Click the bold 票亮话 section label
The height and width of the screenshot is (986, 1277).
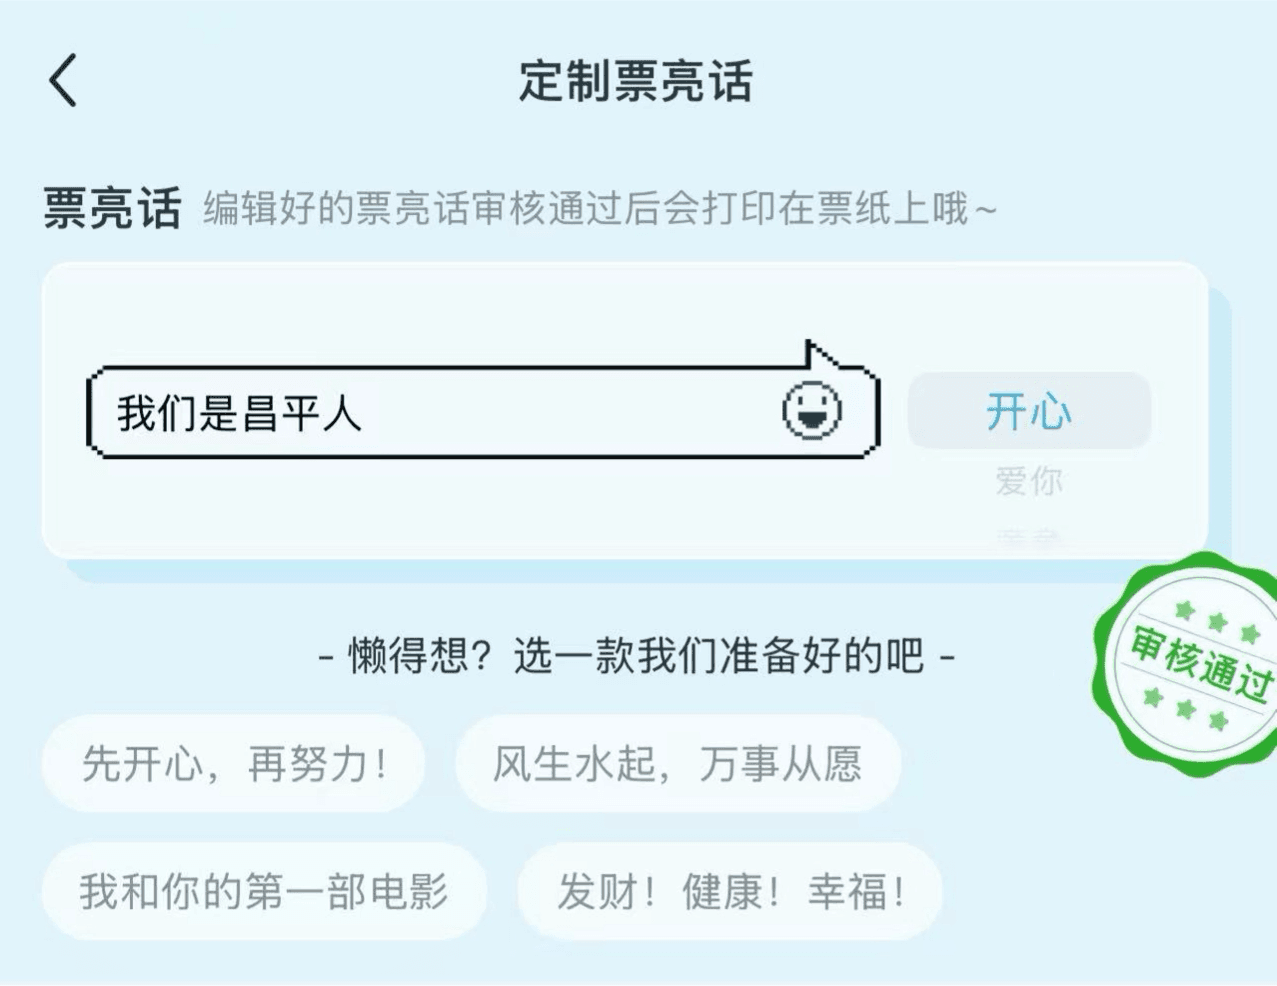coord(112,209)
